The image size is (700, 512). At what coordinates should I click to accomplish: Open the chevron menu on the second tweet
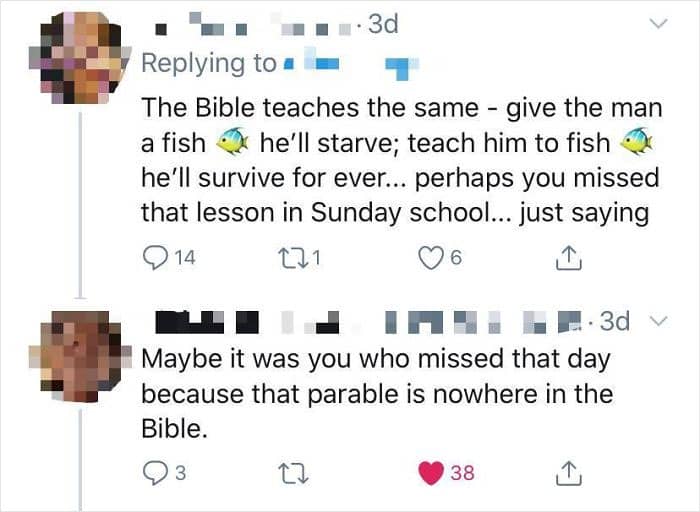click(660, 322)
